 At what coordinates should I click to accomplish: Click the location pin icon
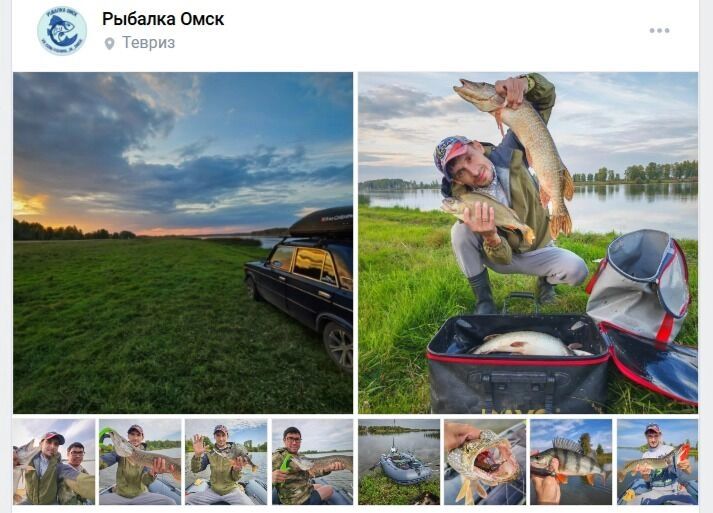pyautogui.click(x=109, y=44)
